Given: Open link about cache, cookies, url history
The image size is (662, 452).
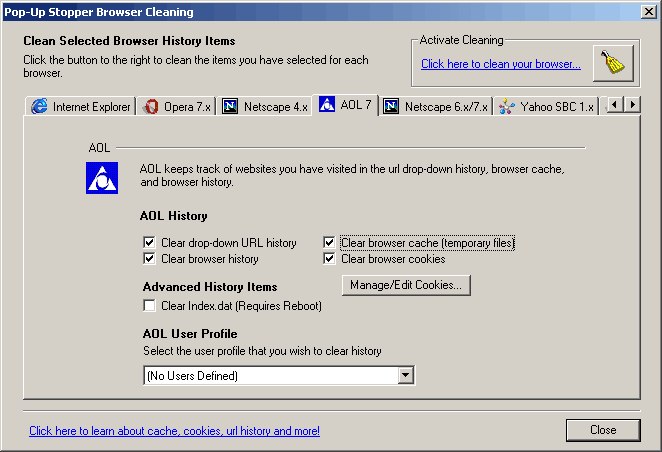Looking at the screenshot, I should 174,431.
